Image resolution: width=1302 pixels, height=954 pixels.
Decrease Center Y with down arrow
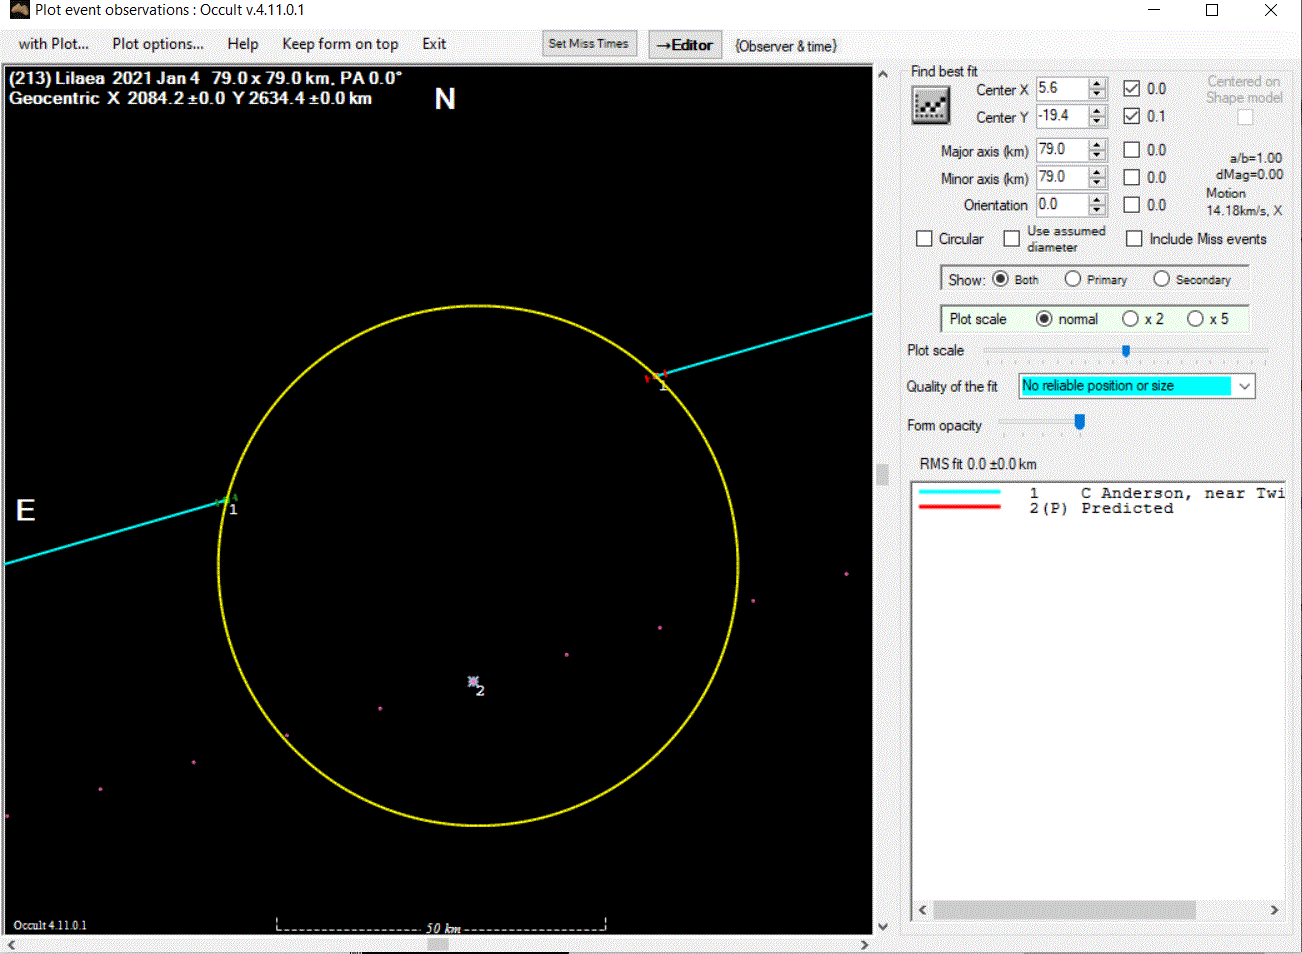[x=1097, y=122]
